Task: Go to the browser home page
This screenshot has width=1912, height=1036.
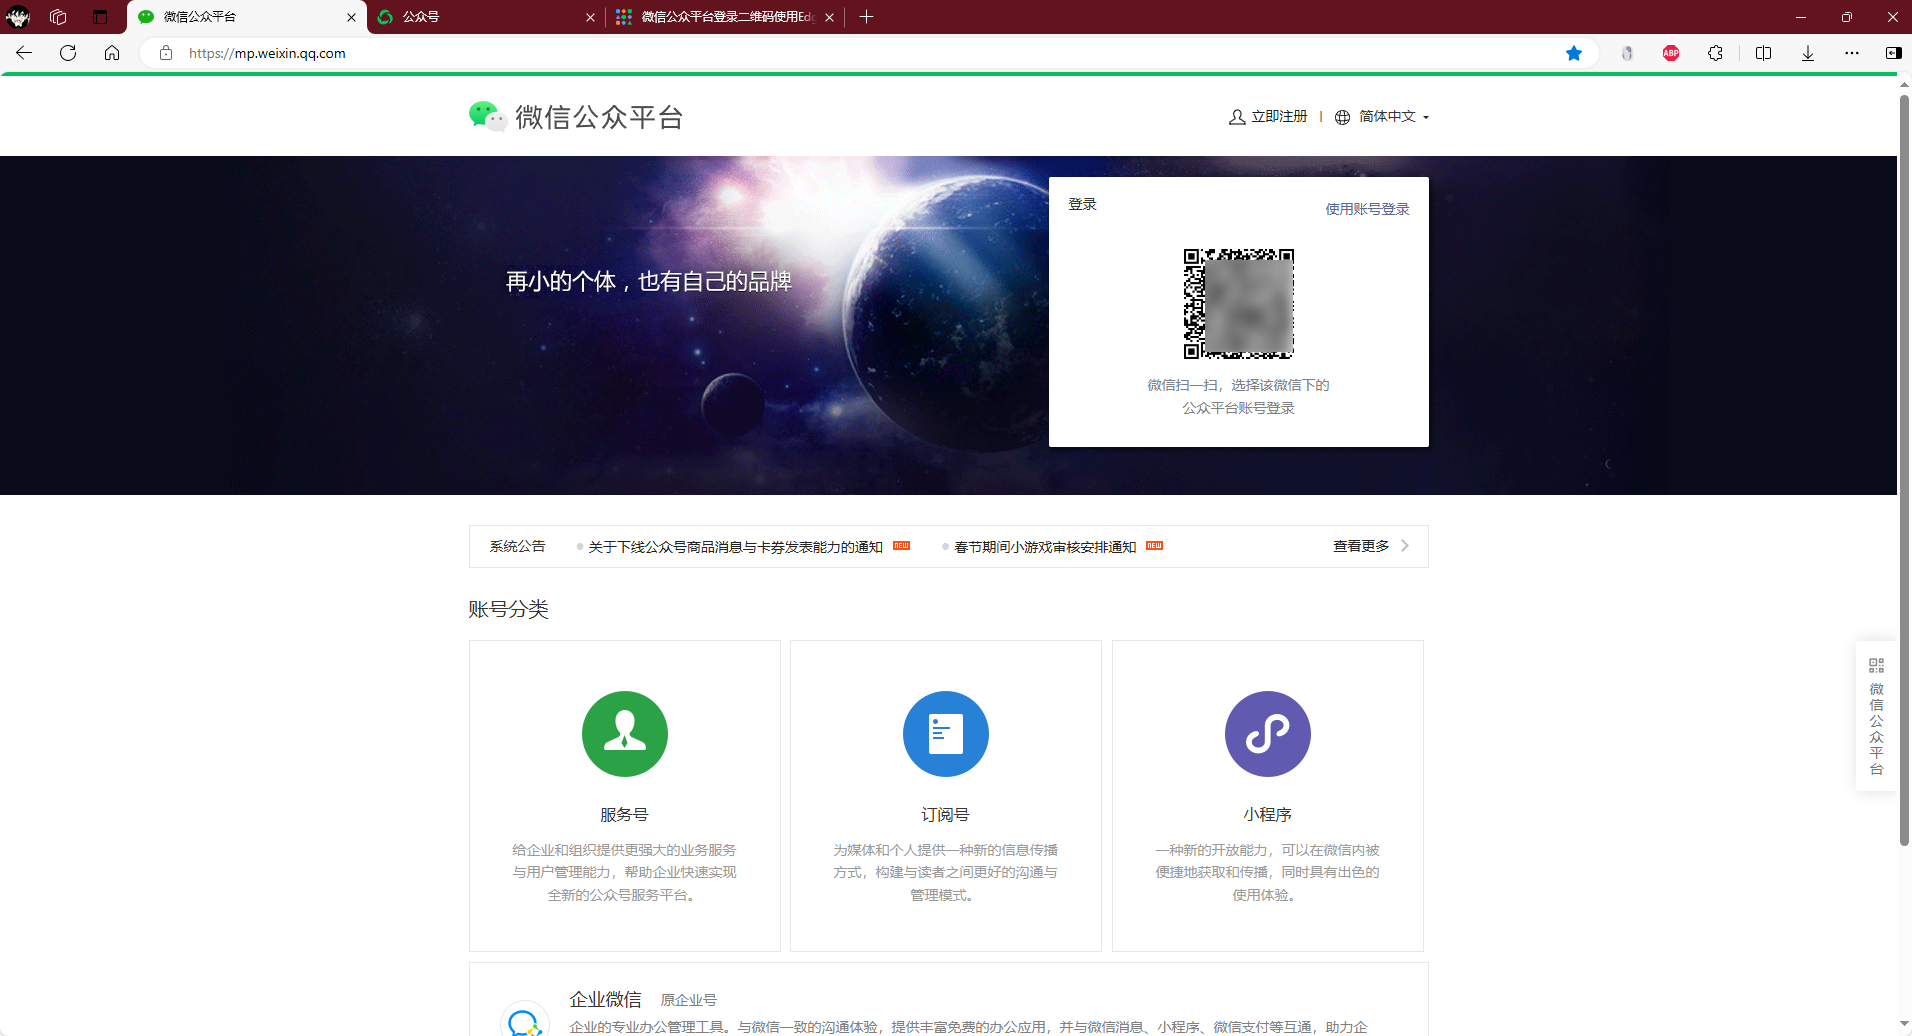Action: click(x=112, y=53)
